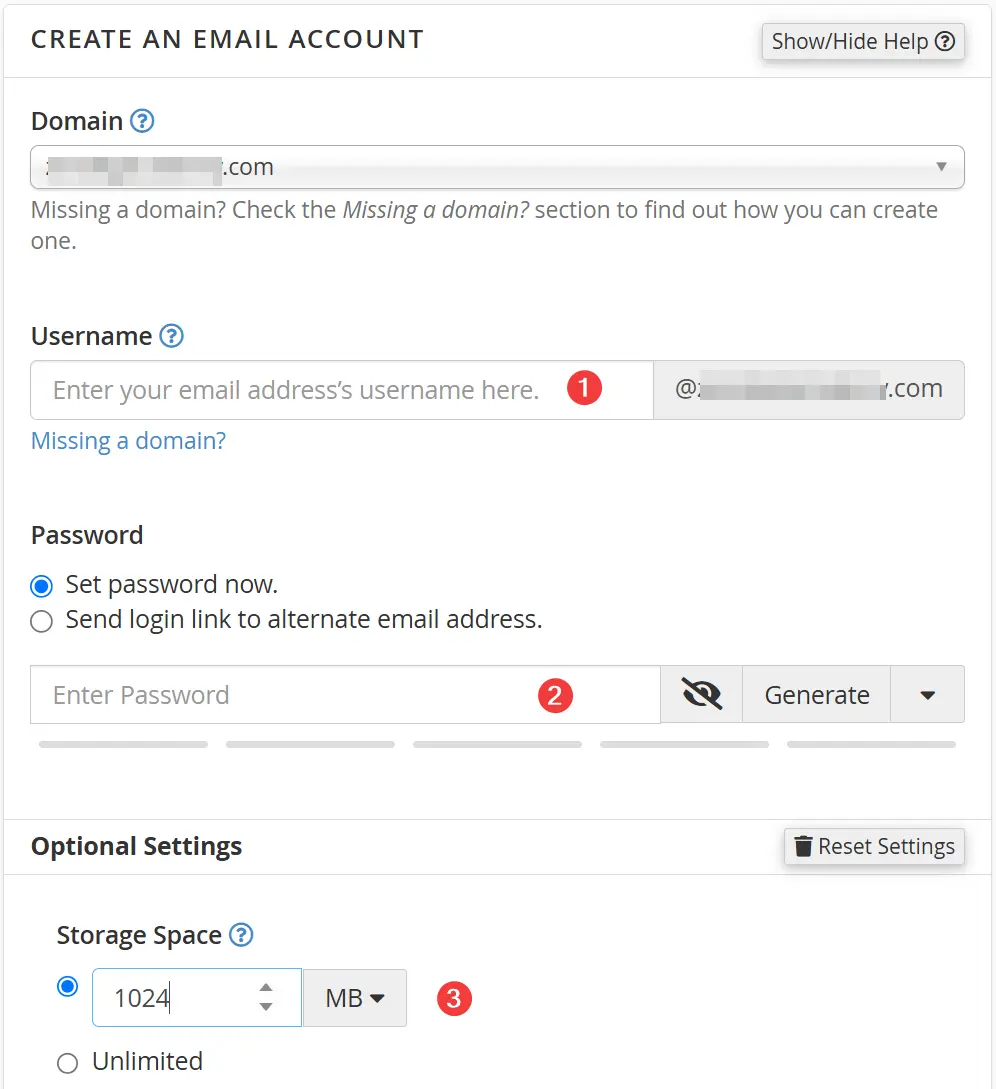Decrease storage space with the down arrow
Viewport: 996px width, 1089px height.
[x=265, y=1006]
